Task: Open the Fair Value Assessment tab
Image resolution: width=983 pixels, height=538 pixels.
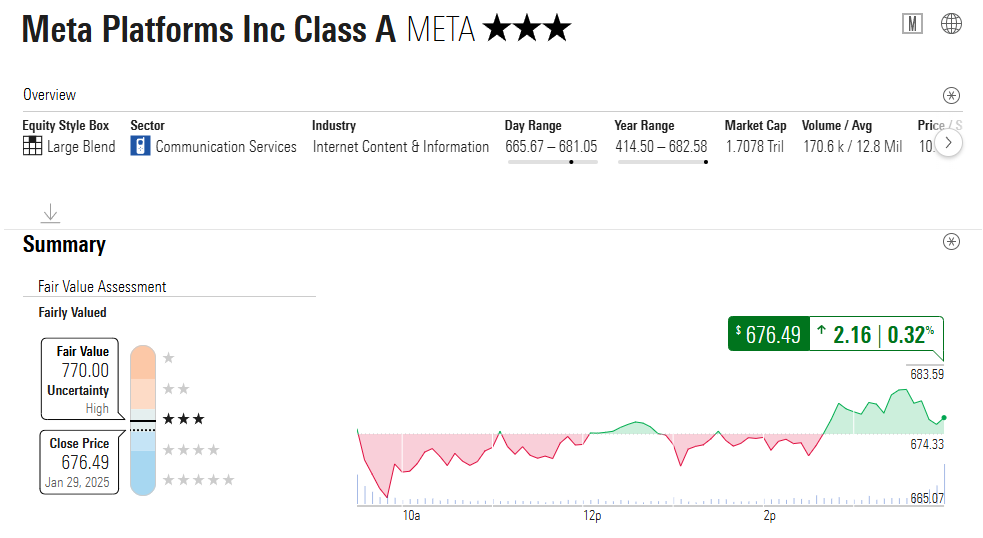Action: [102, 287]
